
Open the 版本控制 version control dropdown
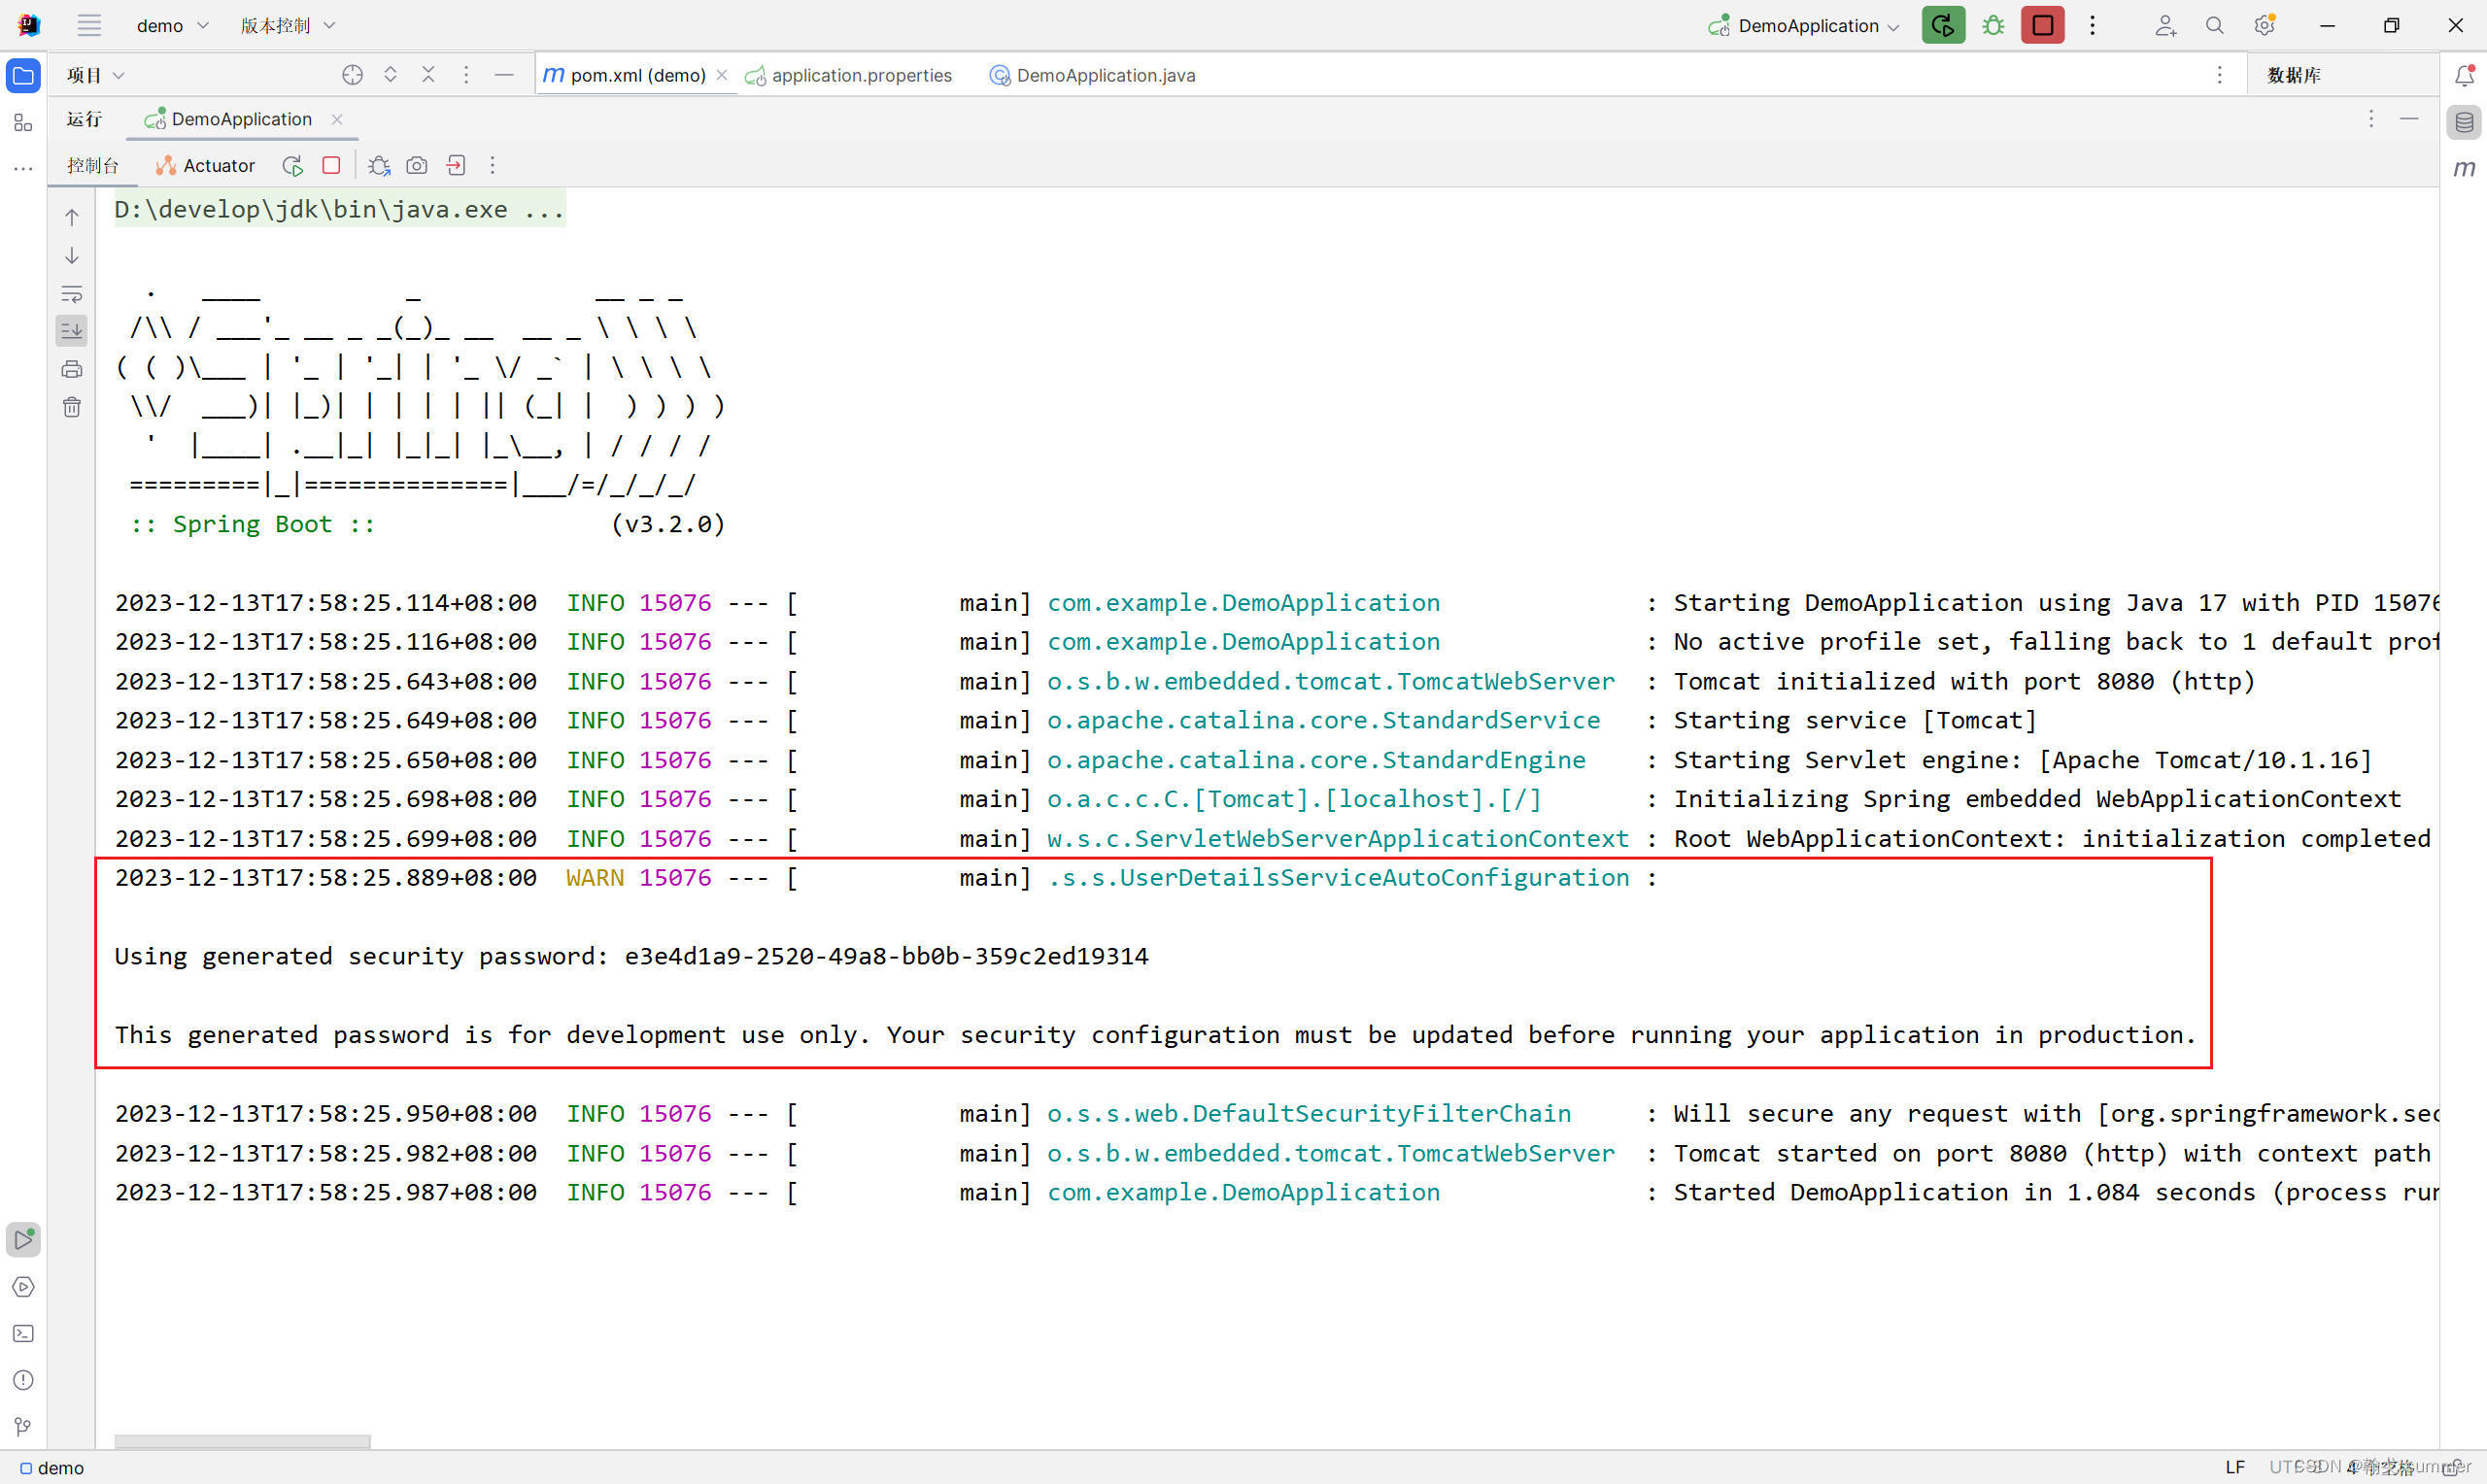(x=287, y=25)
